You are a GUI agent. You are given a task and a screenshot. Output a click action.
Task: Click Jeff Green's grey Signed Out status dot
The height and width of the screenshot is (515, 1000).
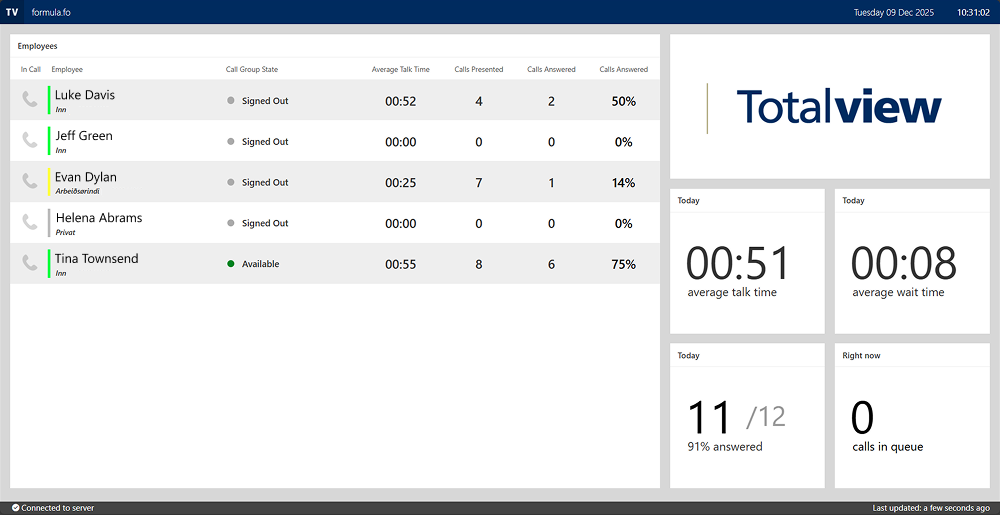pos(231,141)
